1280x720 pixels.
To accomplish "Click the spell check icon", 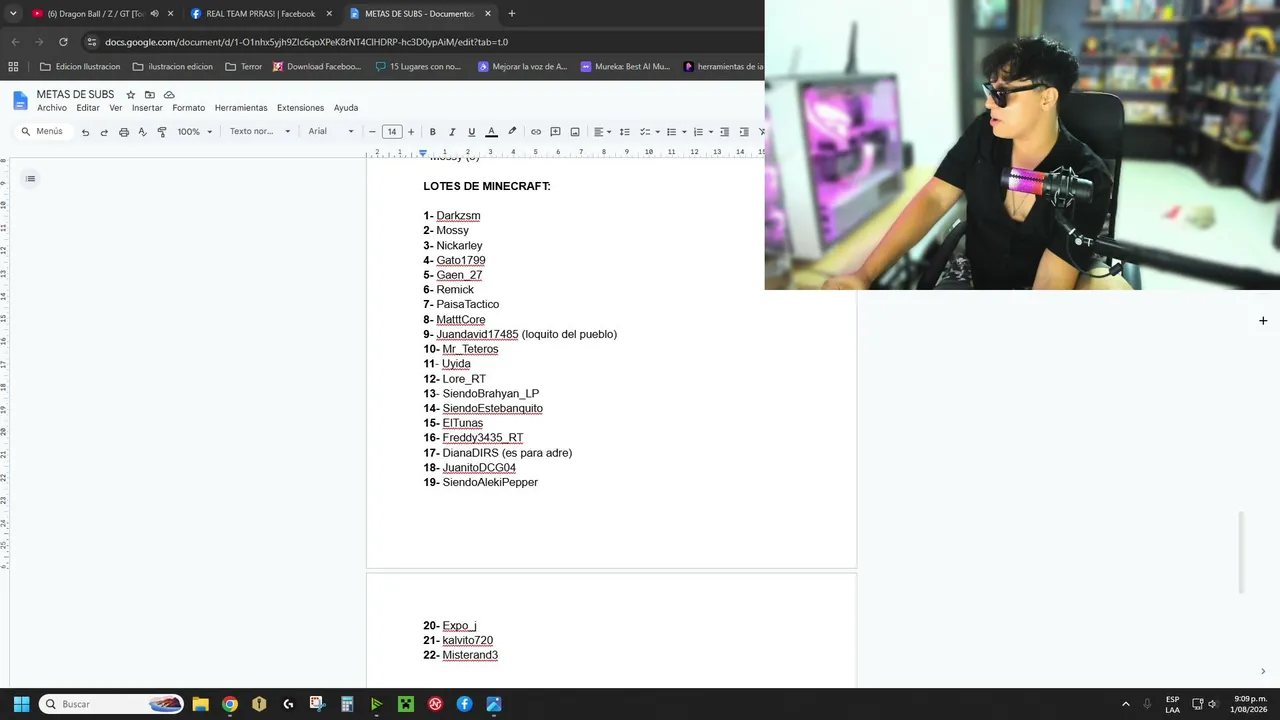I will tap(142, 132).
